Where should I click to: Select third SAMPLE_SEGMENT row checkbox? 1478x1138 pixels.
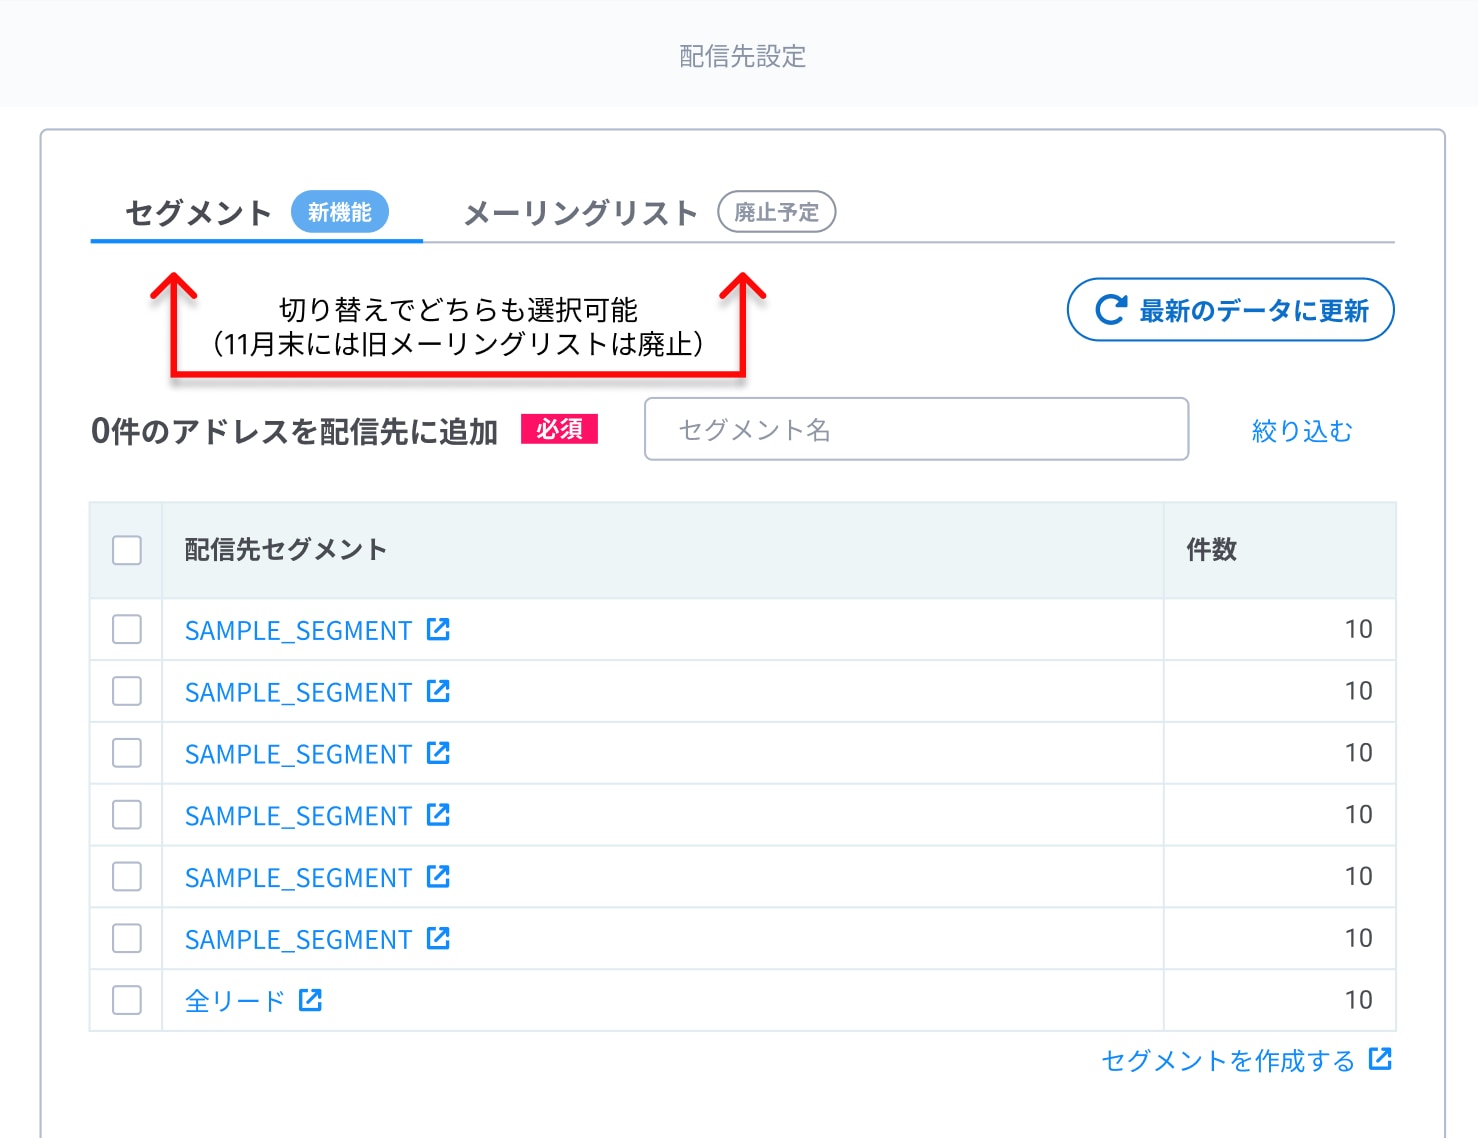[127, 753]
